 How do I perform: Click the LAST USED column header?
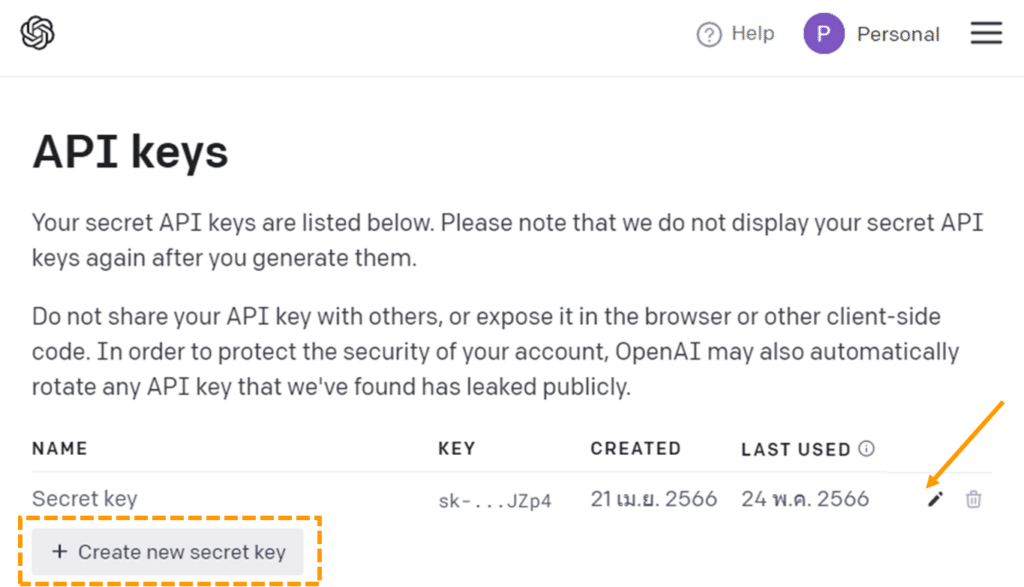coord(795,449)
